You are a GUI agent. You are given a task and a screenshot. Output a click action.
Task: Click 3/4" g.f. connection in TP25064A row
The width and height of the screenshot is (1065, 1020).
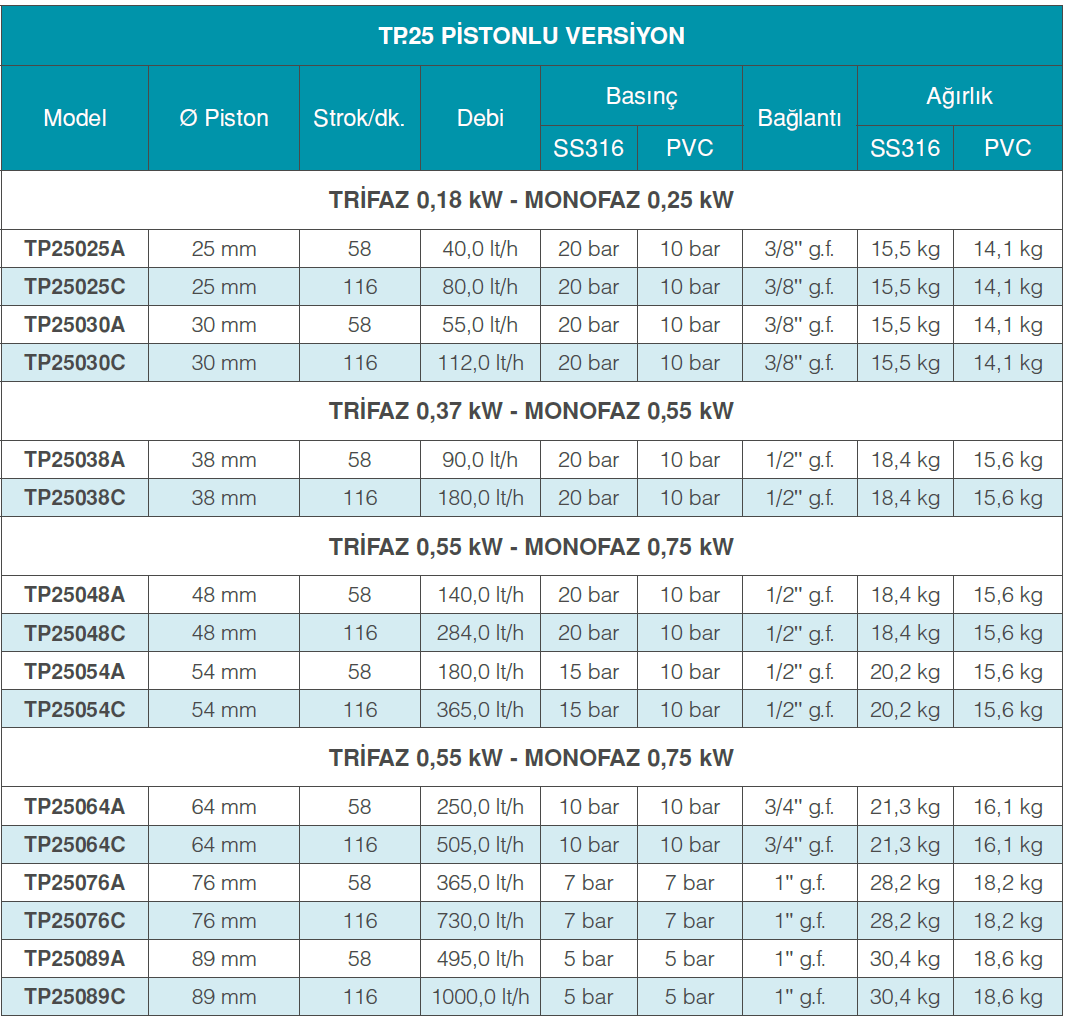[799, 807]
